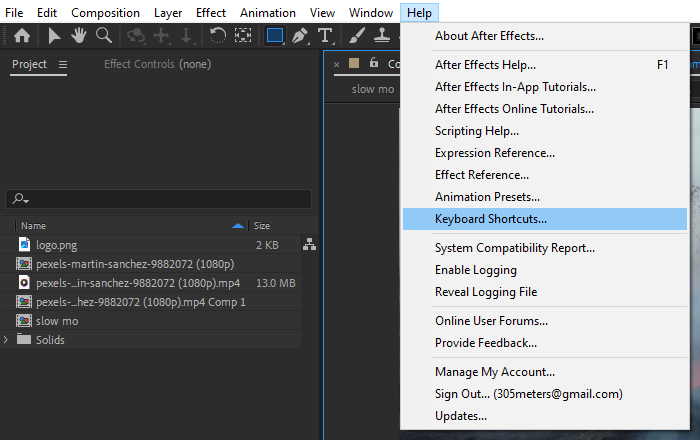The width and height of the screenshot is (700, 440).
Task: Toggle the composition panel lock icon
Action: [374, 63]
